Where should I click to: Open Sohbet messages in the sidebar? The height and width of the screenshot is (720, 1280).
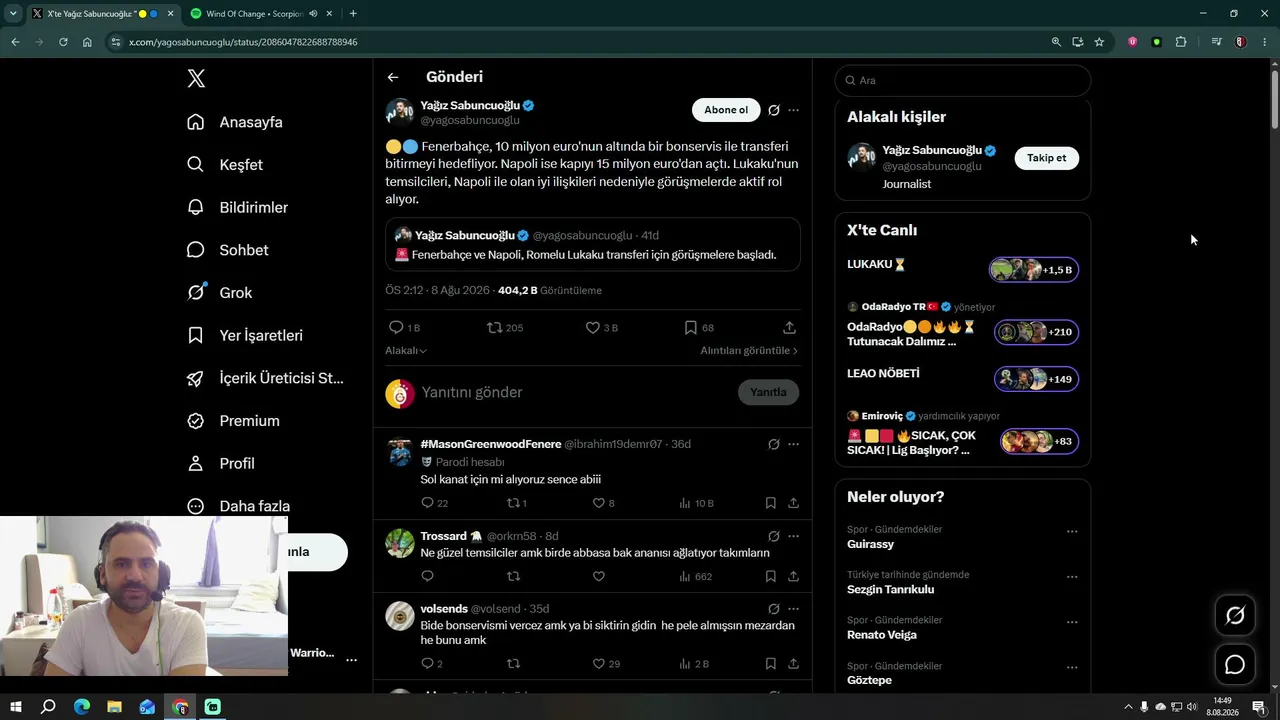[x=227, y=250]
